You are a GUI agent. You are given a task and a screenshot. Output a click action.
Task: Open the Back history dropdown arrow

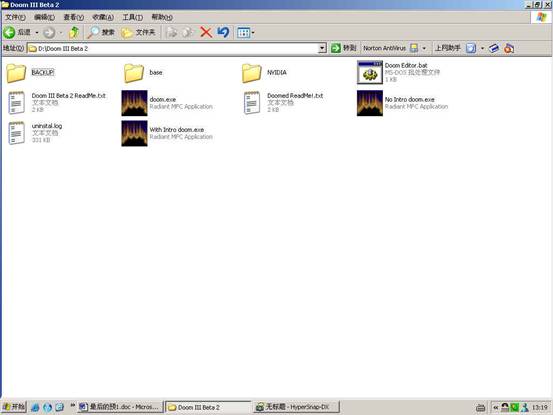tap(37, 32)
